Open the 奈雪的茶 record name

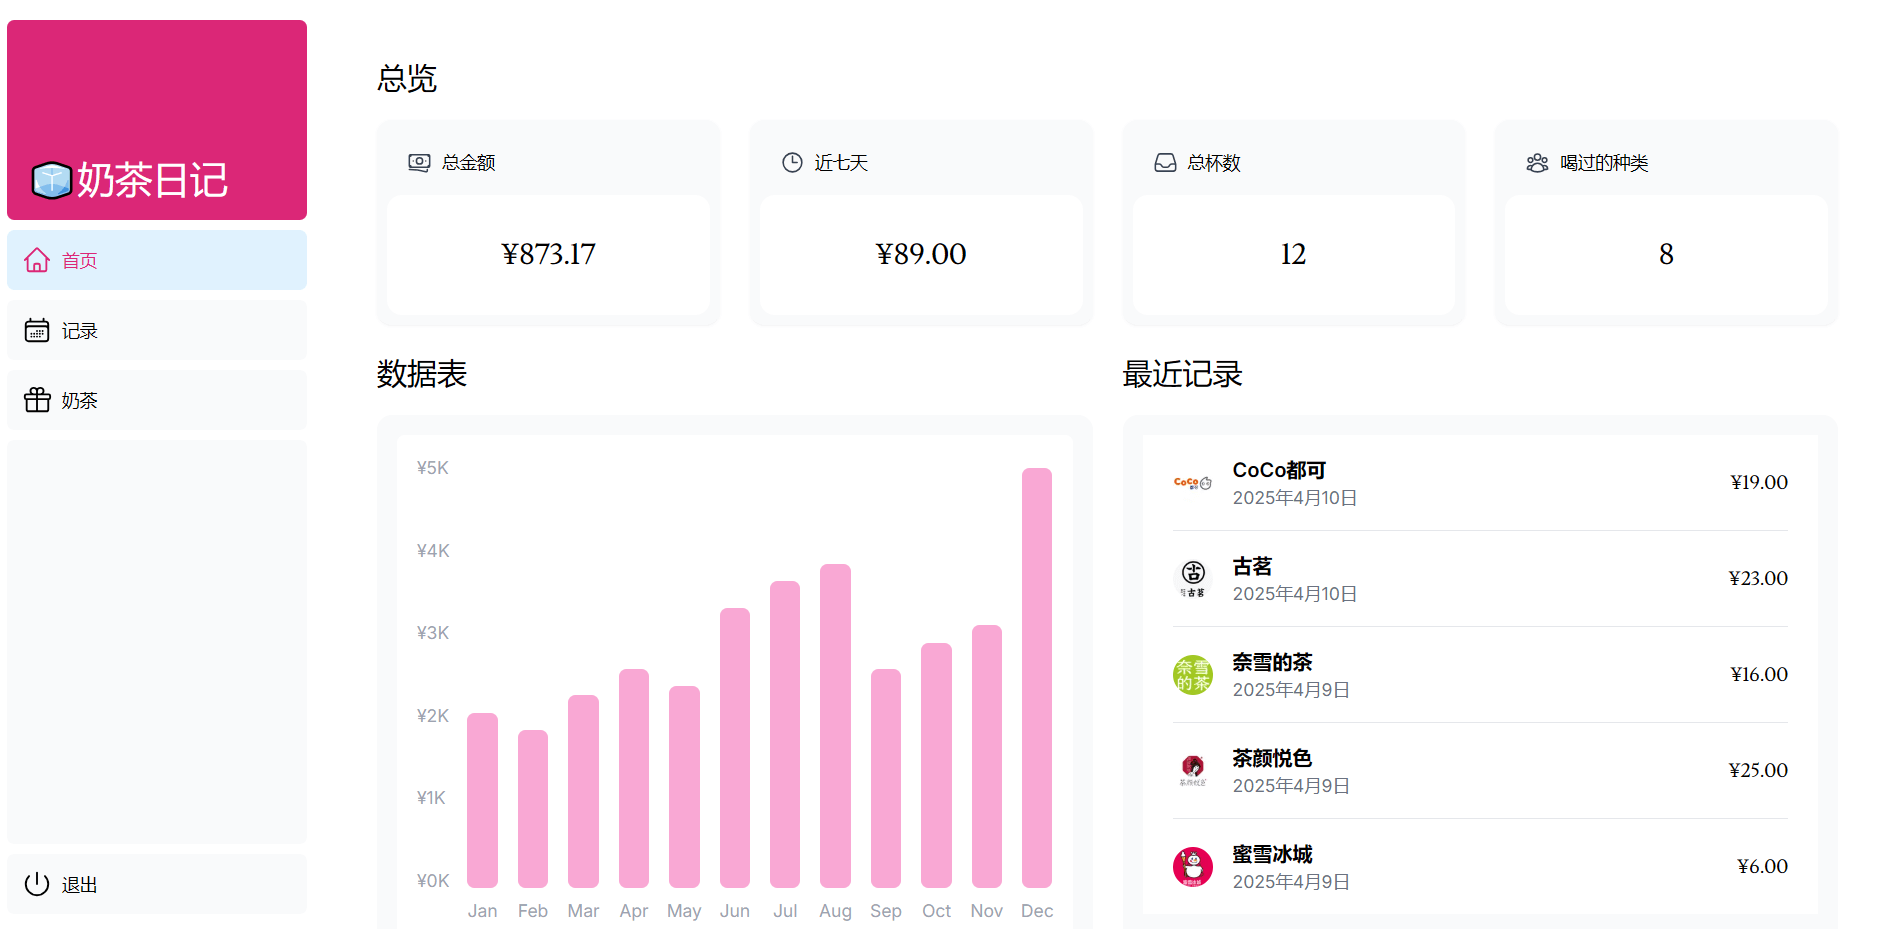coord(1272,662)
